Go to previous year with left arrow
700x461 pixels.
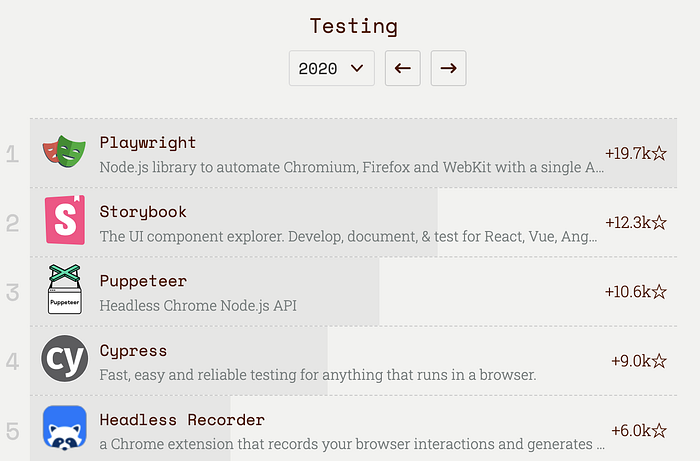point(403,68)
